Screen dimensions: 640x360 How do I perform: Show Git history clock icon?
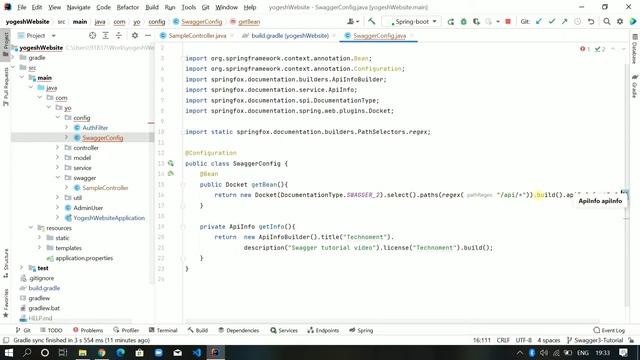(578, 21)
